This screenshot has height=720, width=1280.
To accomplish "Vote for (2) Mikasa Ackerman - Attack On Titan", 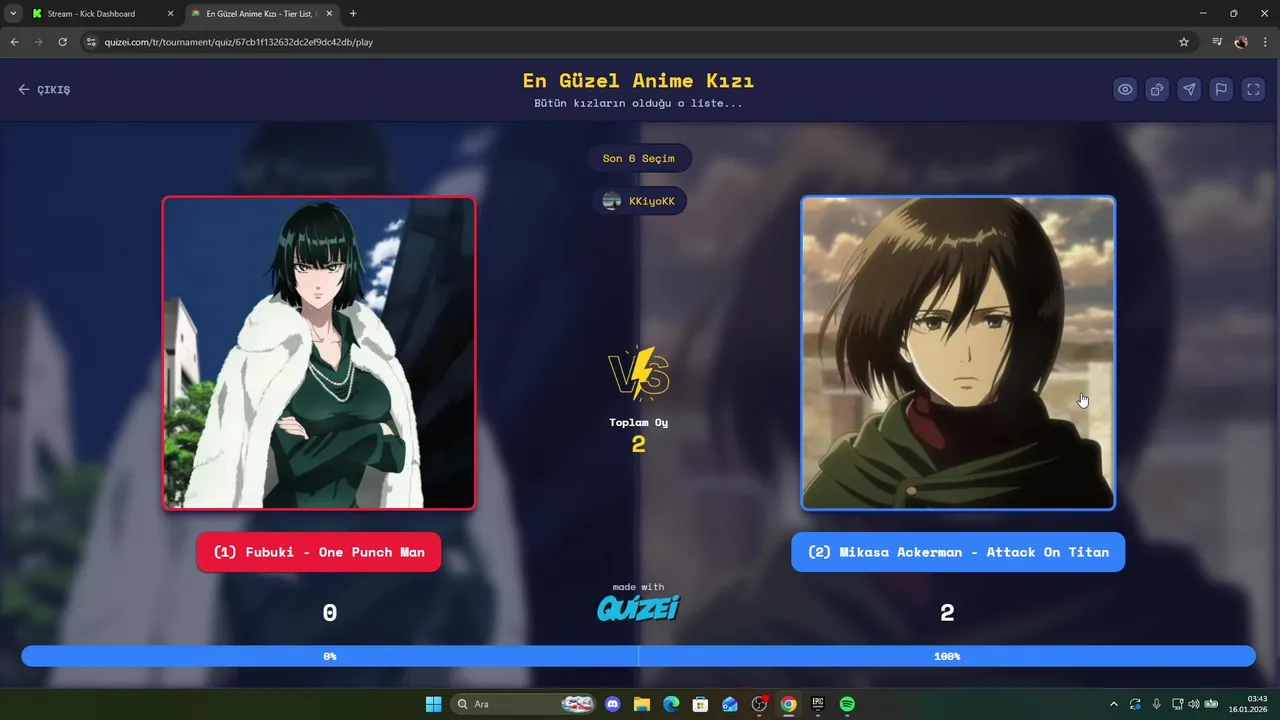I will (x=958, y=552).
